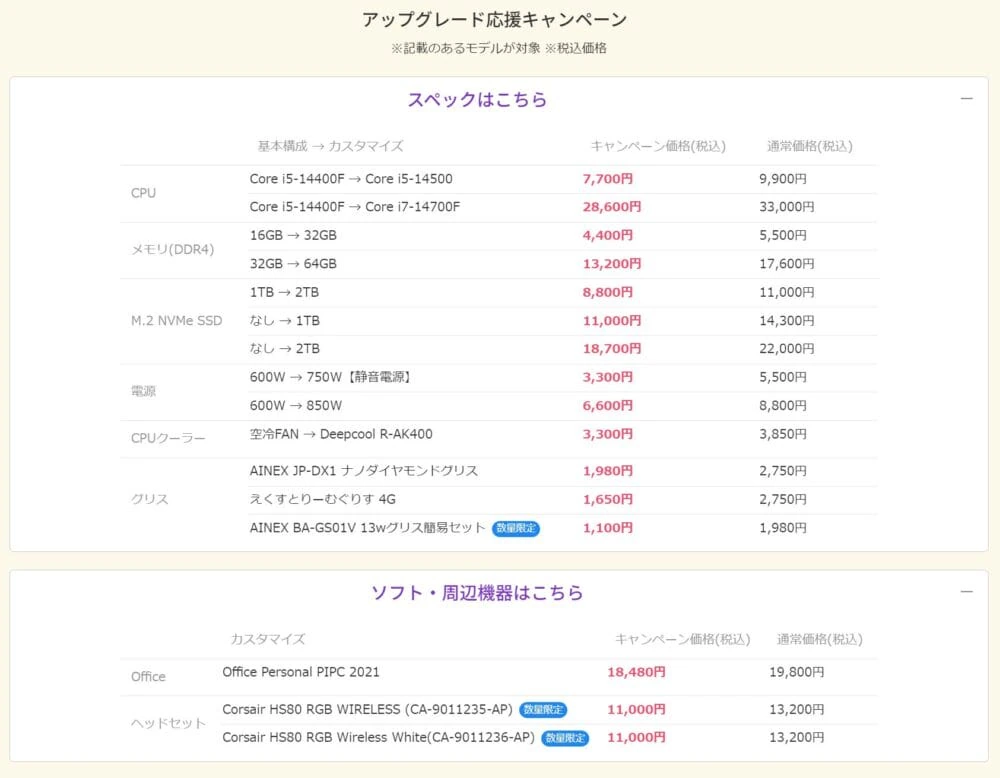Select 空冷FAN → Deepcool R-AK400 cooler
The image size is (1000, 778).
341,435
